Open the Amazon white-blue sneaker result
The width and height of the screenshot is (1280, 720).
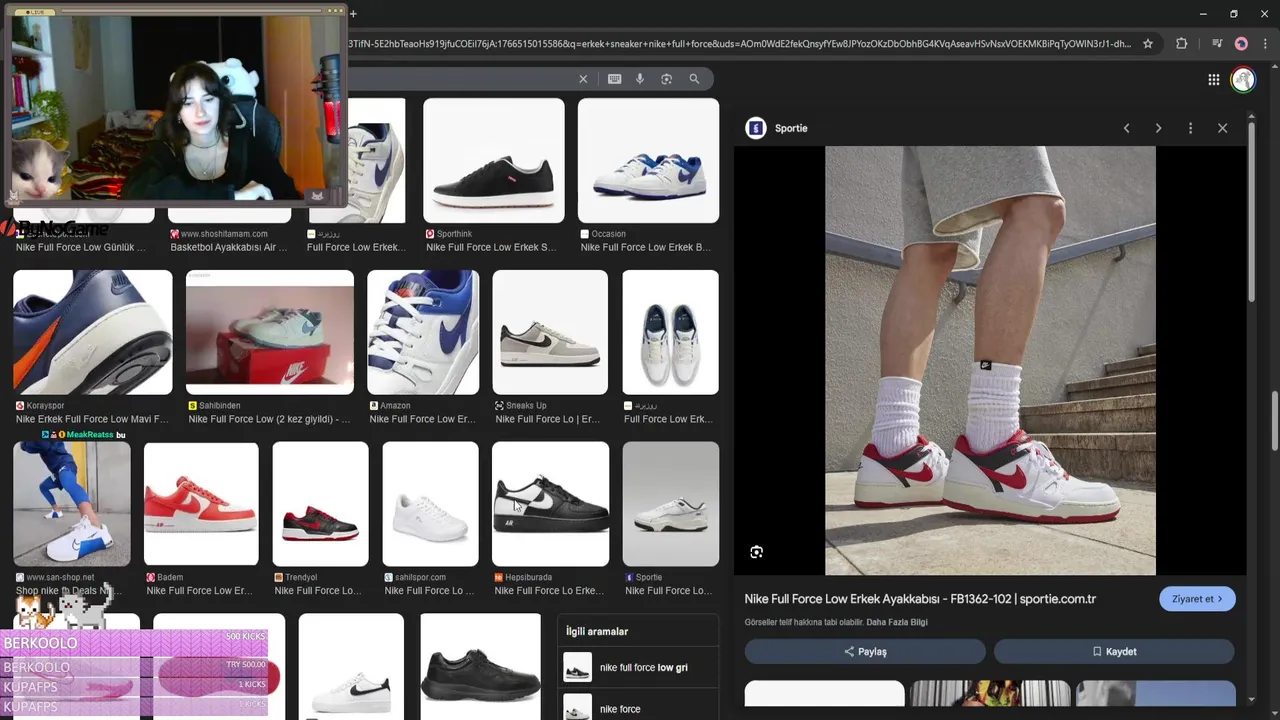coord(423,332)
